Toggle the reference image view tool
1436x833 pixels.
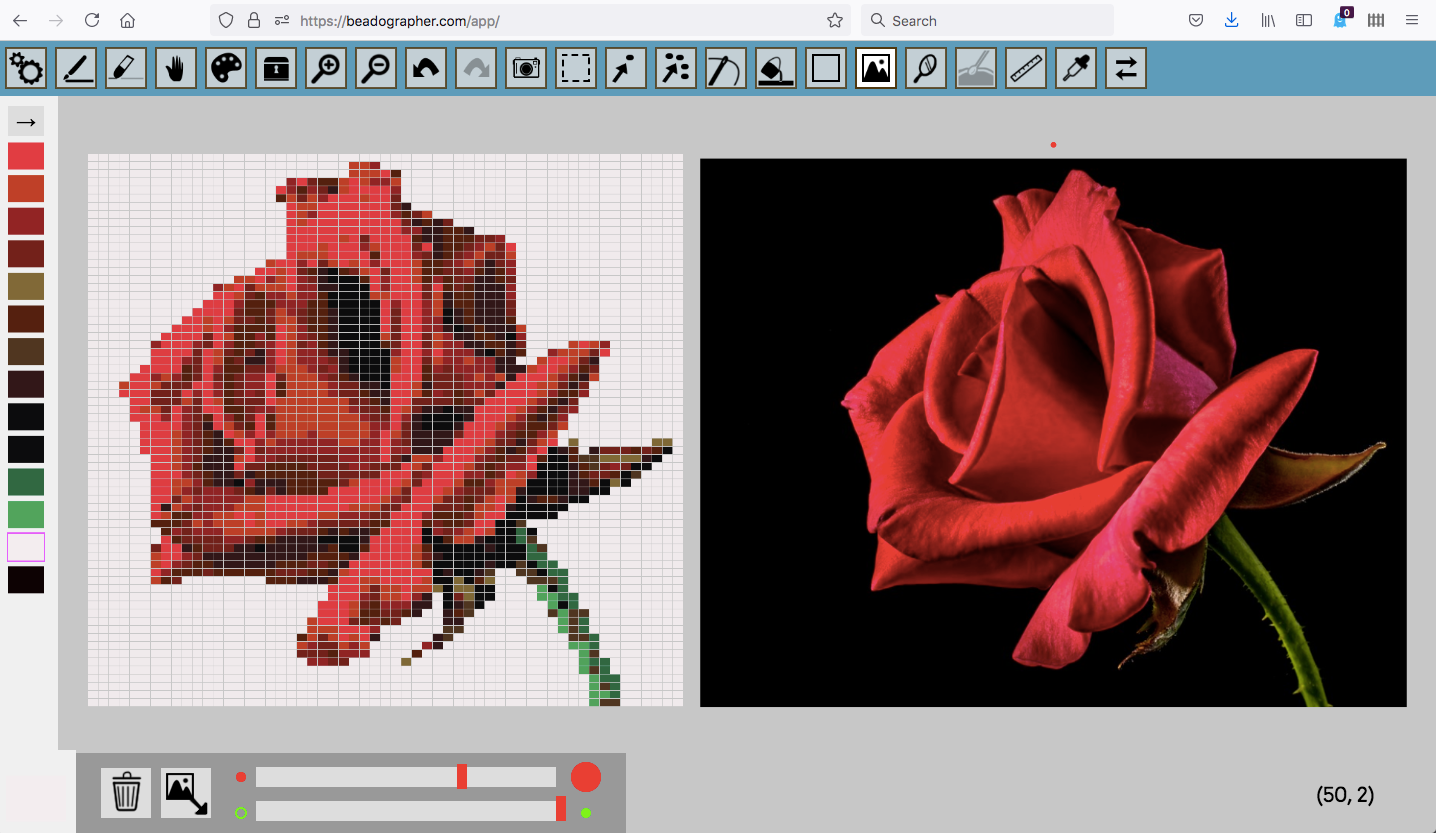pyautogui.click(x=875, y=68)
